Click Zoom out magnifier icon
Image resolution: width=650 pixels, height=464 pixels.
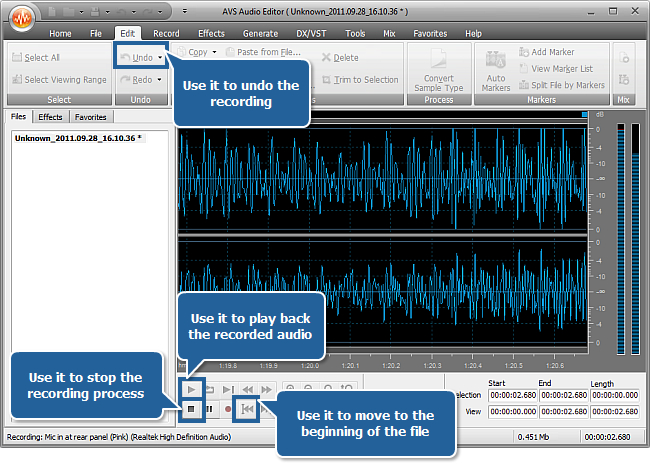click(x=308, y=388)
